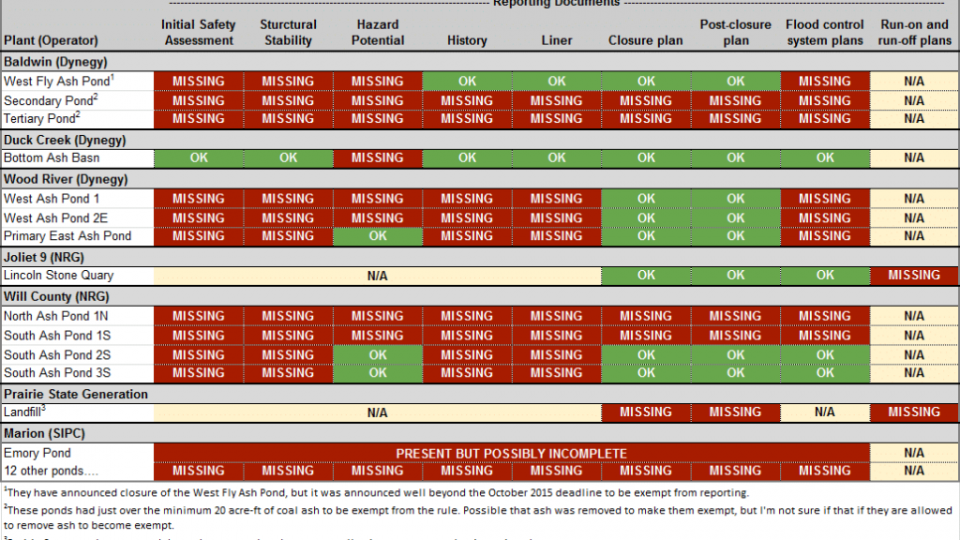The image size is (960, 540).
Task: Select the 'Baldwin (Dynegy)' group row
Action: pyautogui.click(x=480, y=62)
